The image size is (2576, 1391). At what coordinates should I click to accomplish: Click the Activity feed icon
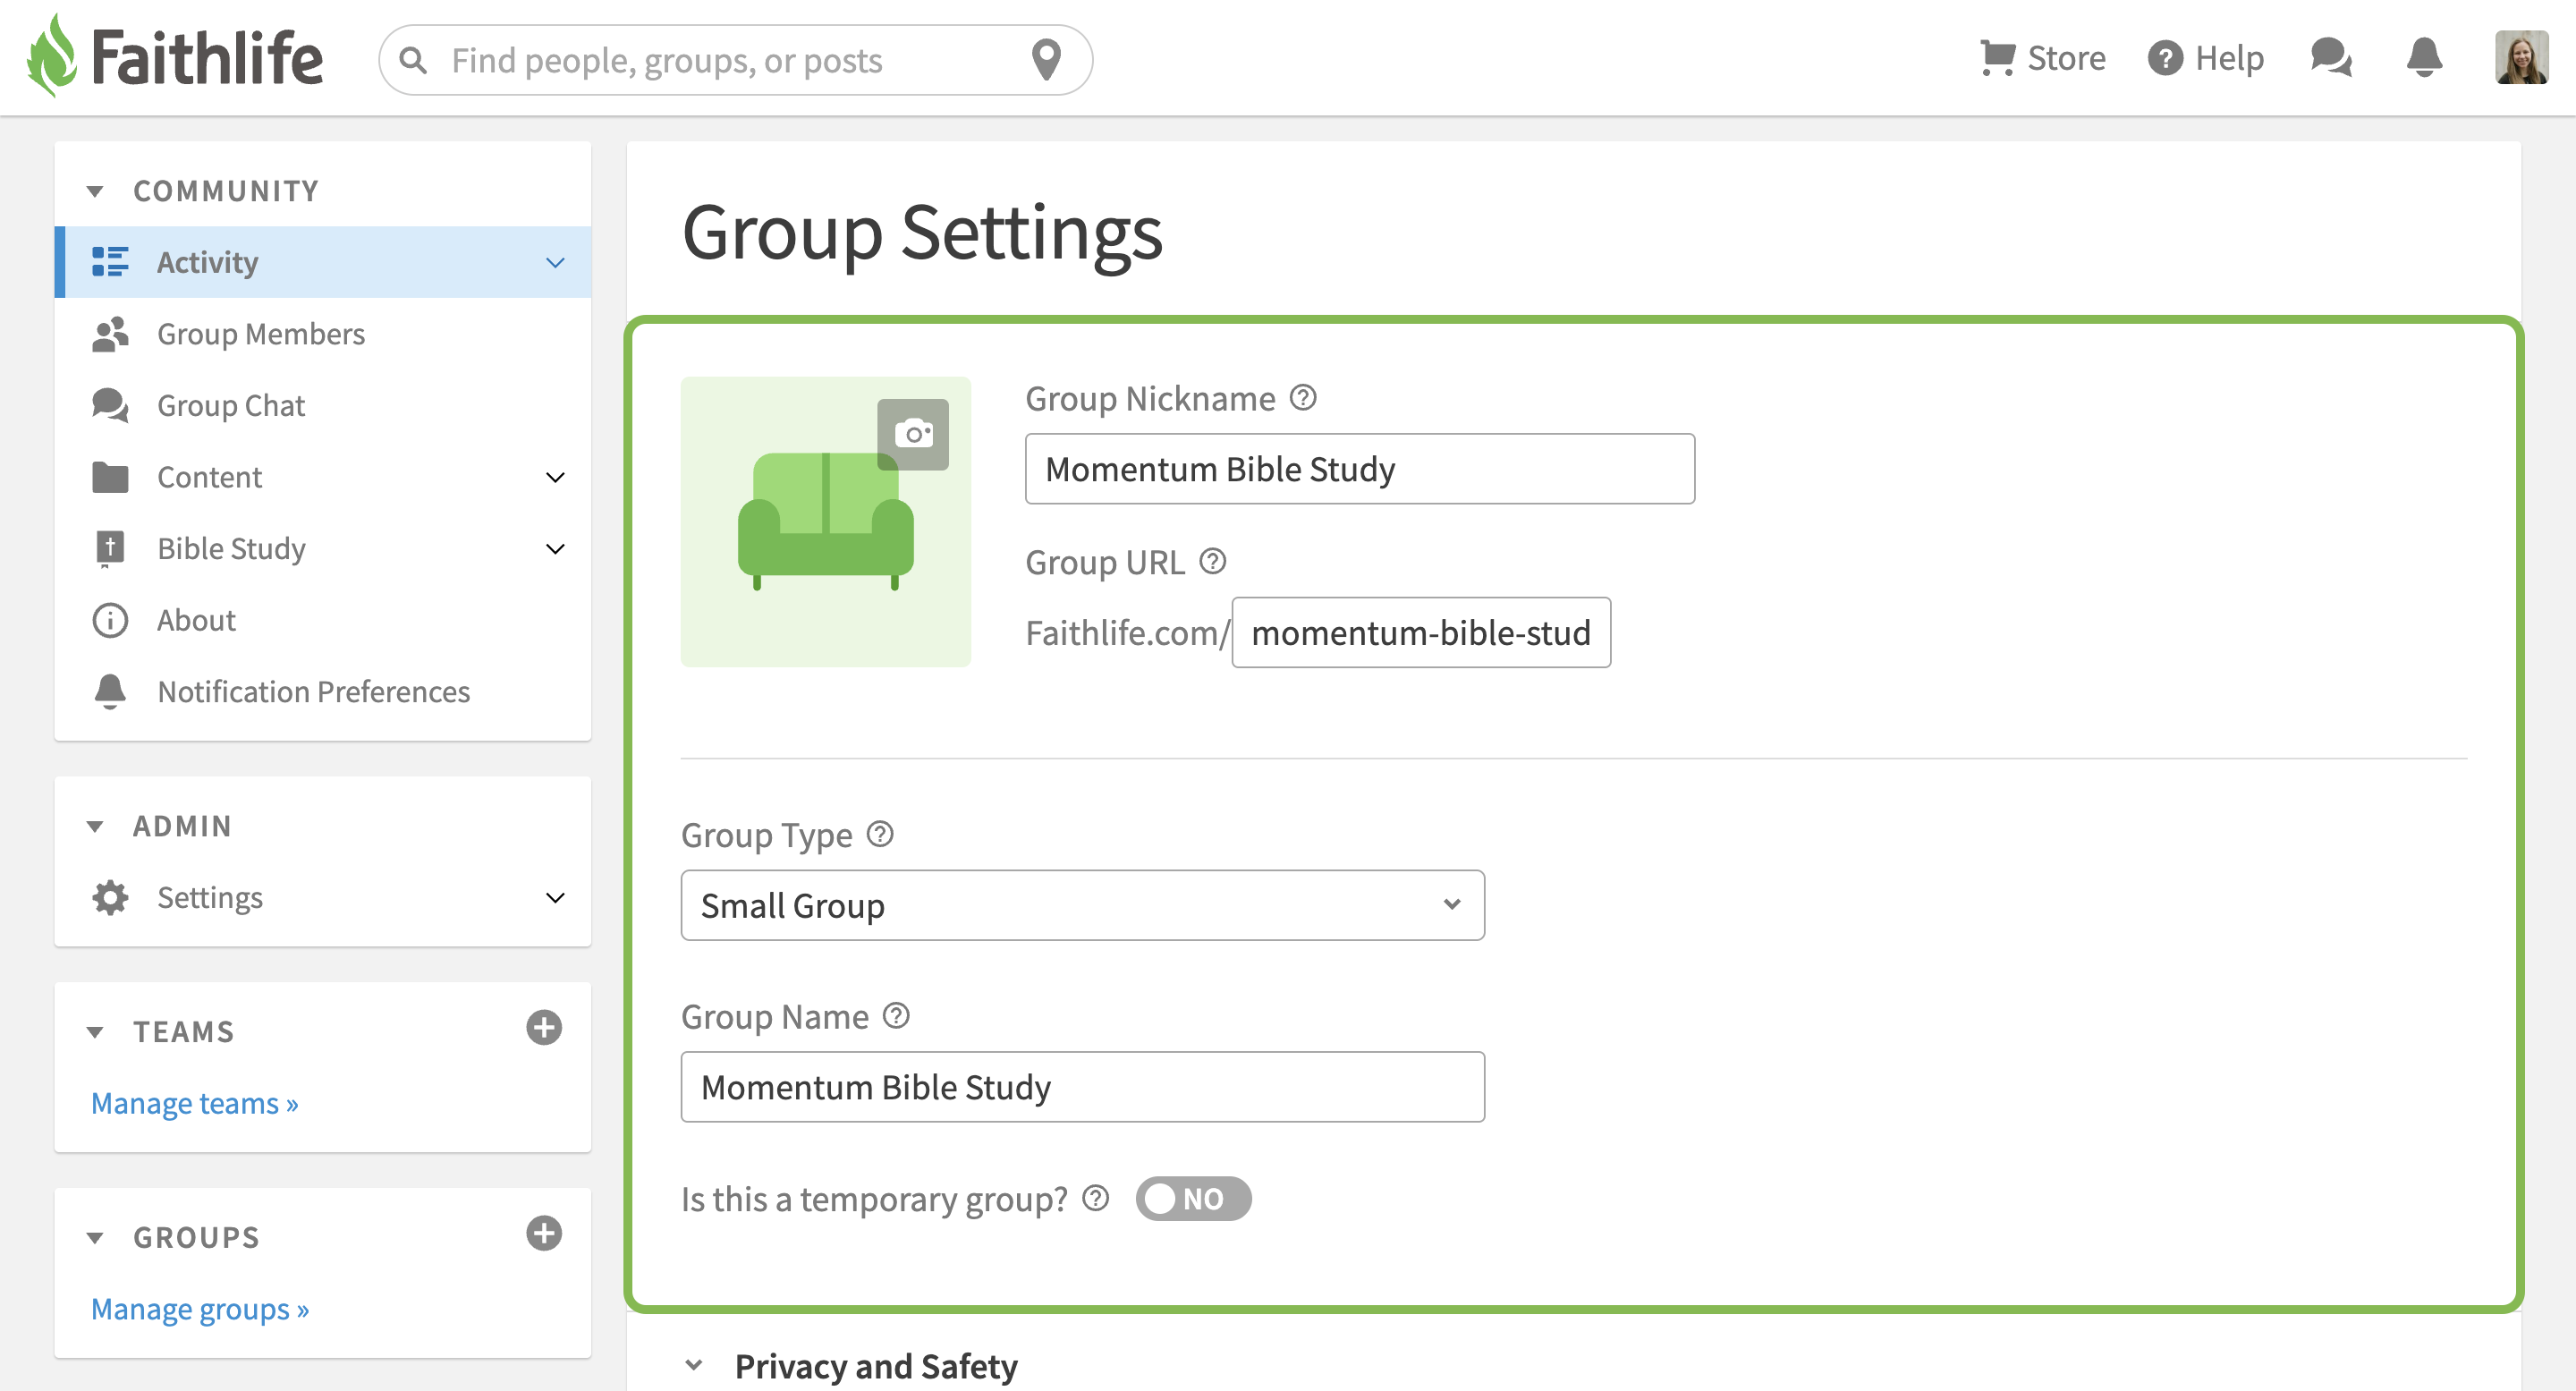point(110,262)
